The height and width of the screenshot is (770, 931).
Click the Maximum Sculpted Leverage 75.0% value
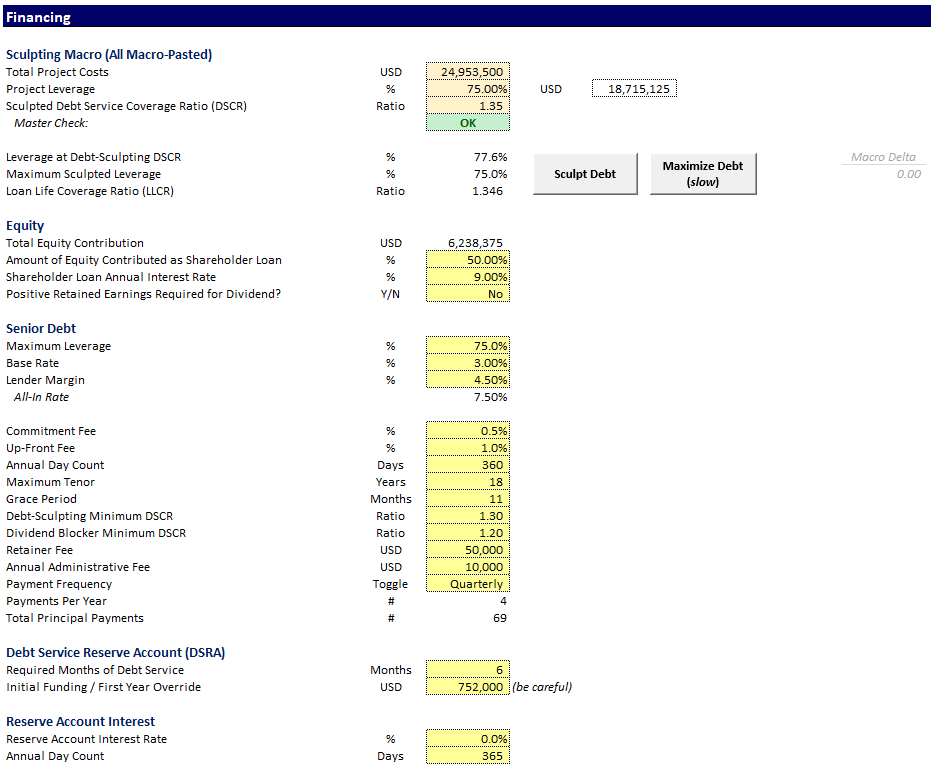pyautogui.click(x=490, y=174)
